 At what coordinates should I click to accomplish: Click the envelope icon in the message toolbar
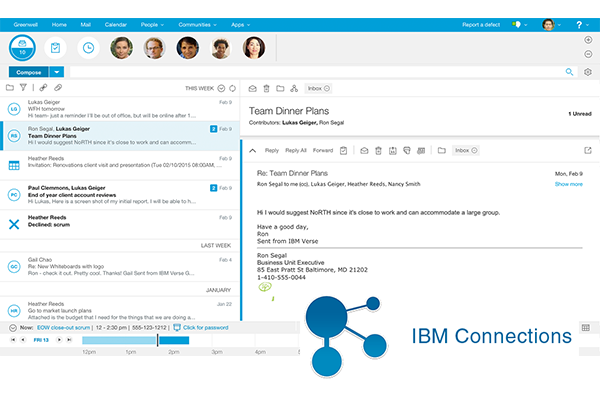[364, 150]
